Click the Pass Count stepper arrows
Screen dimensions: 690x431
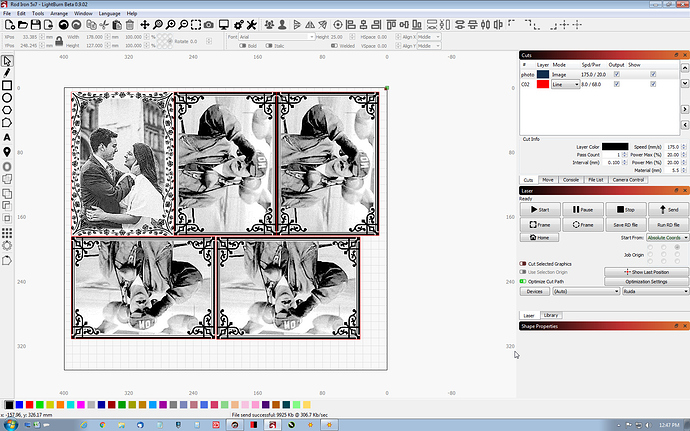point(624,155)
